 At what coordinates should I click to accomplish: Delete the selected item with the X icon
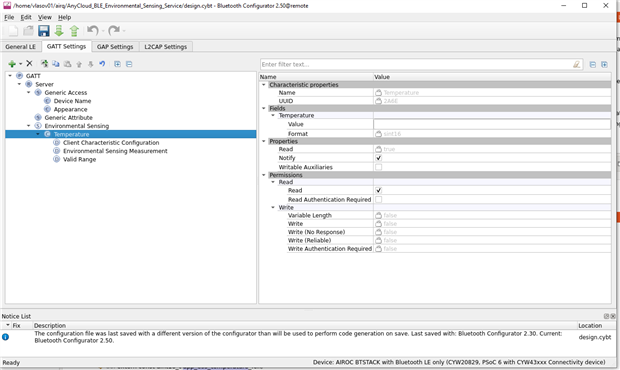(x=29, y=63)
